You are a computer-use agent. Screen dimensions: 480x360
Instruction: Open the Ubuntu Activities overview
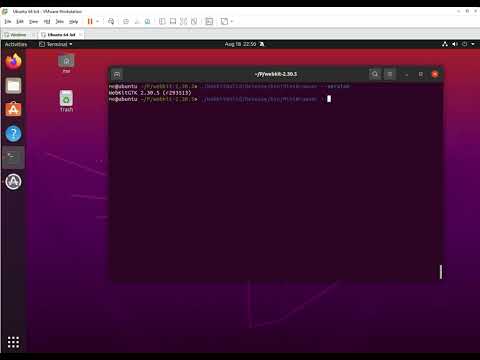16,44
